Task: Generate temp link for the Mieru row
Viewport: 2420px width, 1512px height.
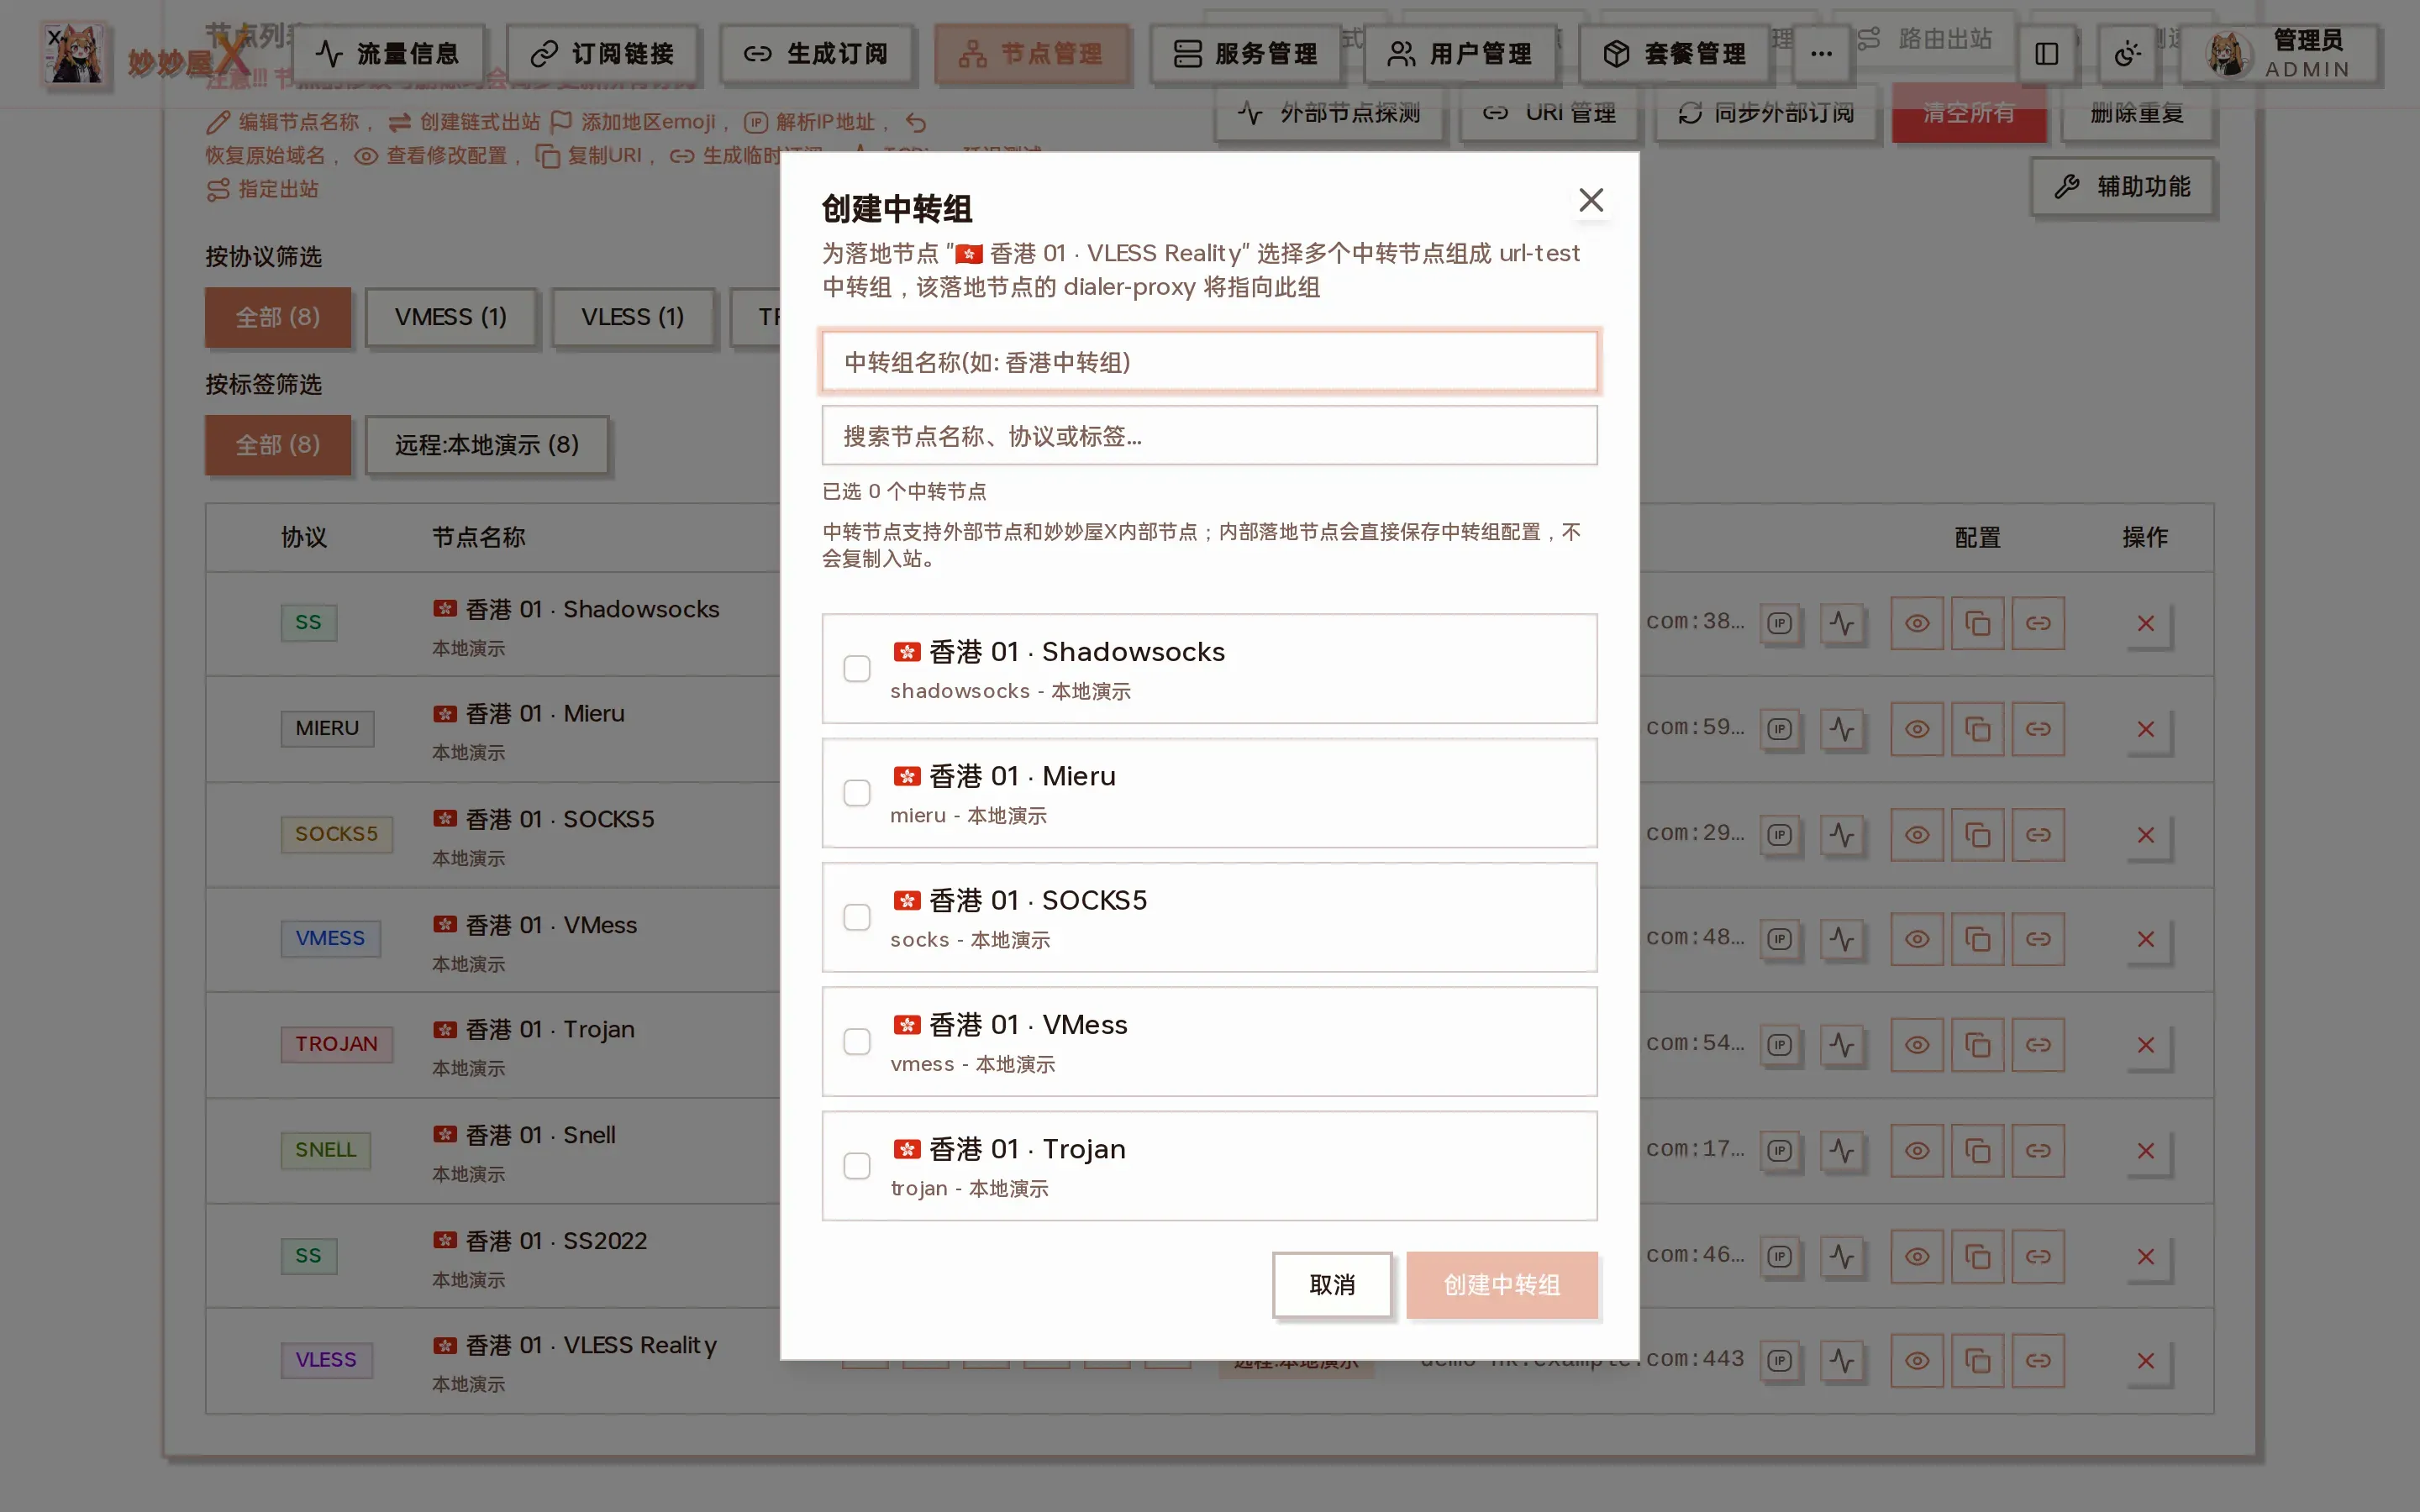Action: click(x=2038, y=729)
